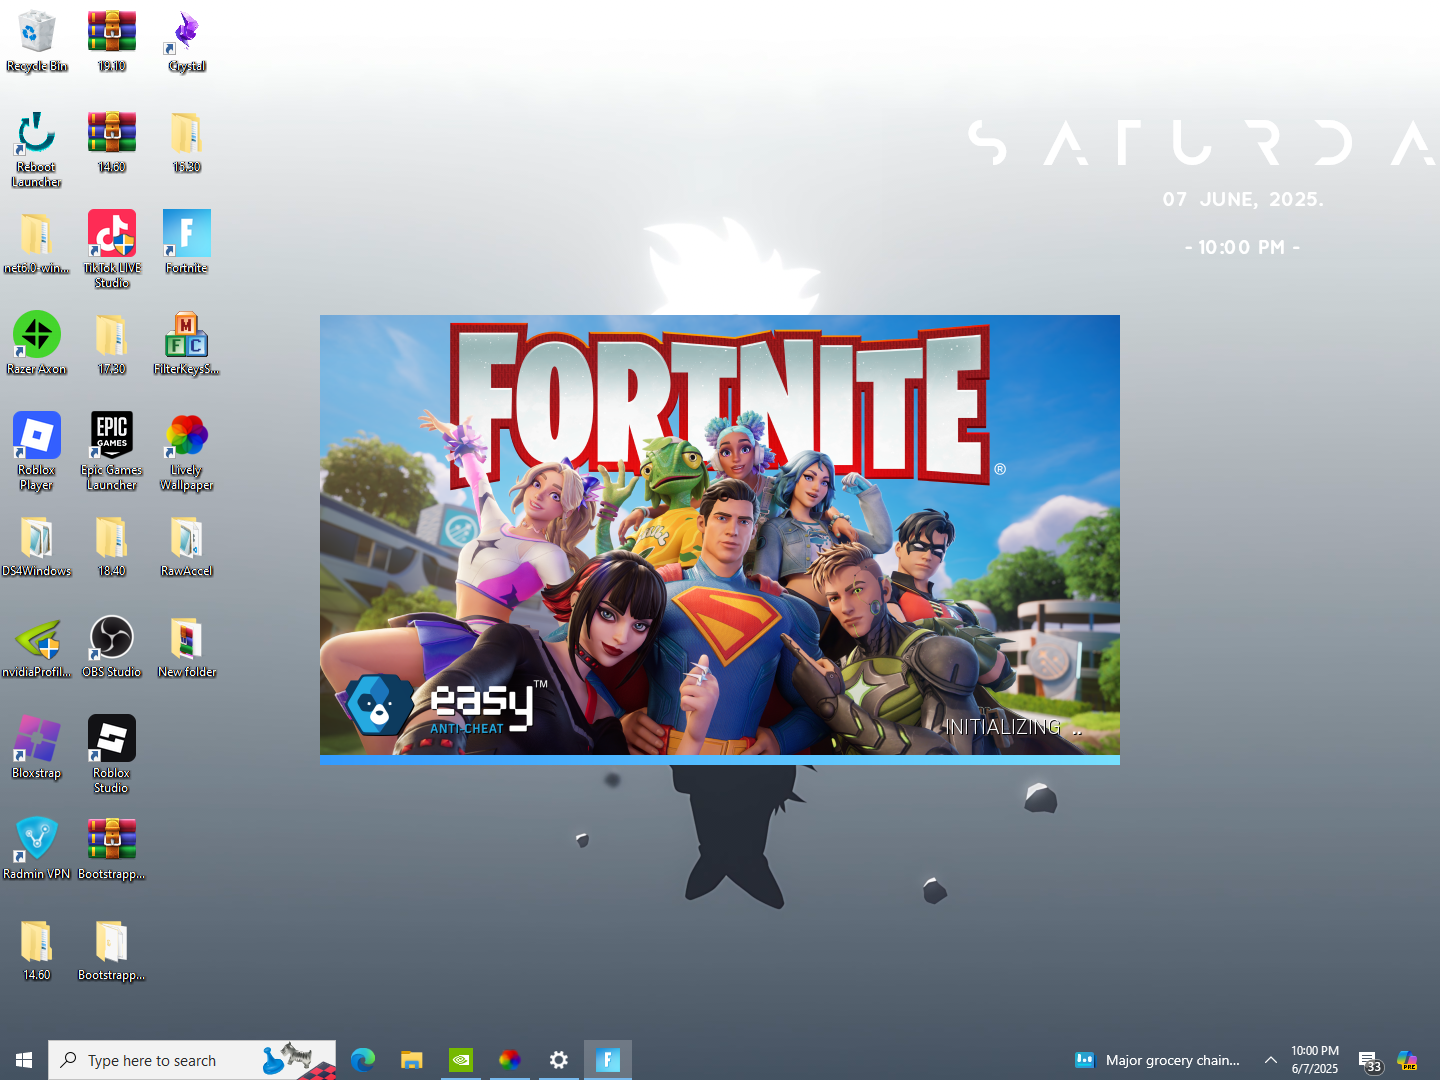
Task: Select the 17.30 folder icon
Action: click(x=112, y=344)
